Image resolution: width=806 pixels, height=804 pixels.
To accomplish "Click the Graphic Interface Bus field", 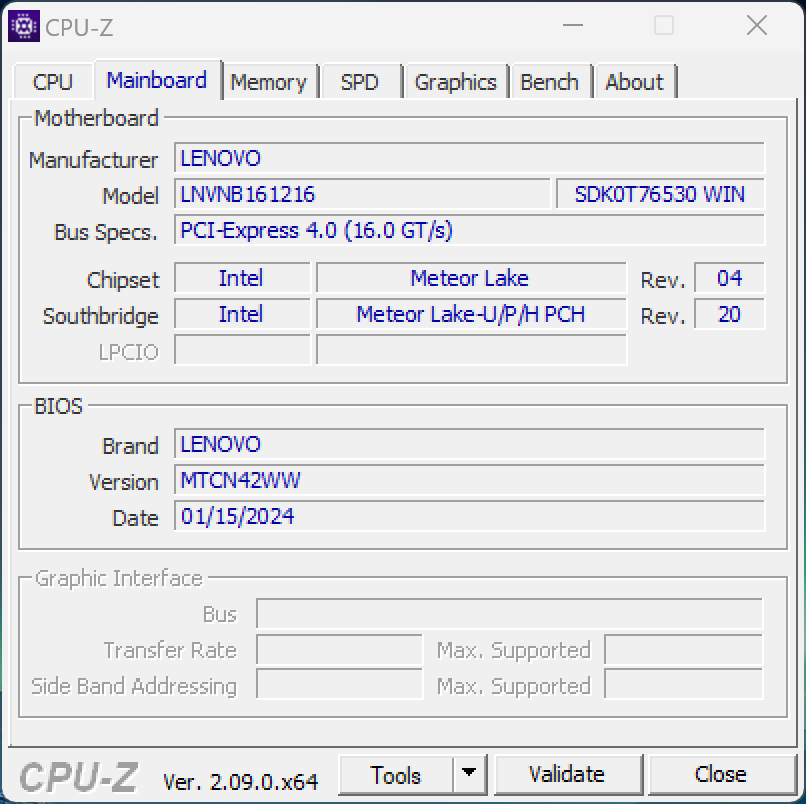I will pos(509,613).
